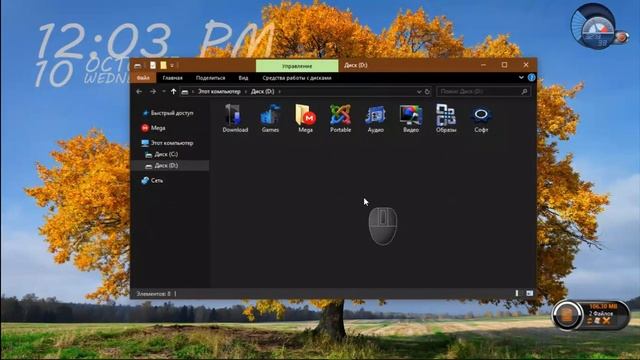
Task: Expand the chevron after Диск (D:) in path
Action: pos(280,92)
